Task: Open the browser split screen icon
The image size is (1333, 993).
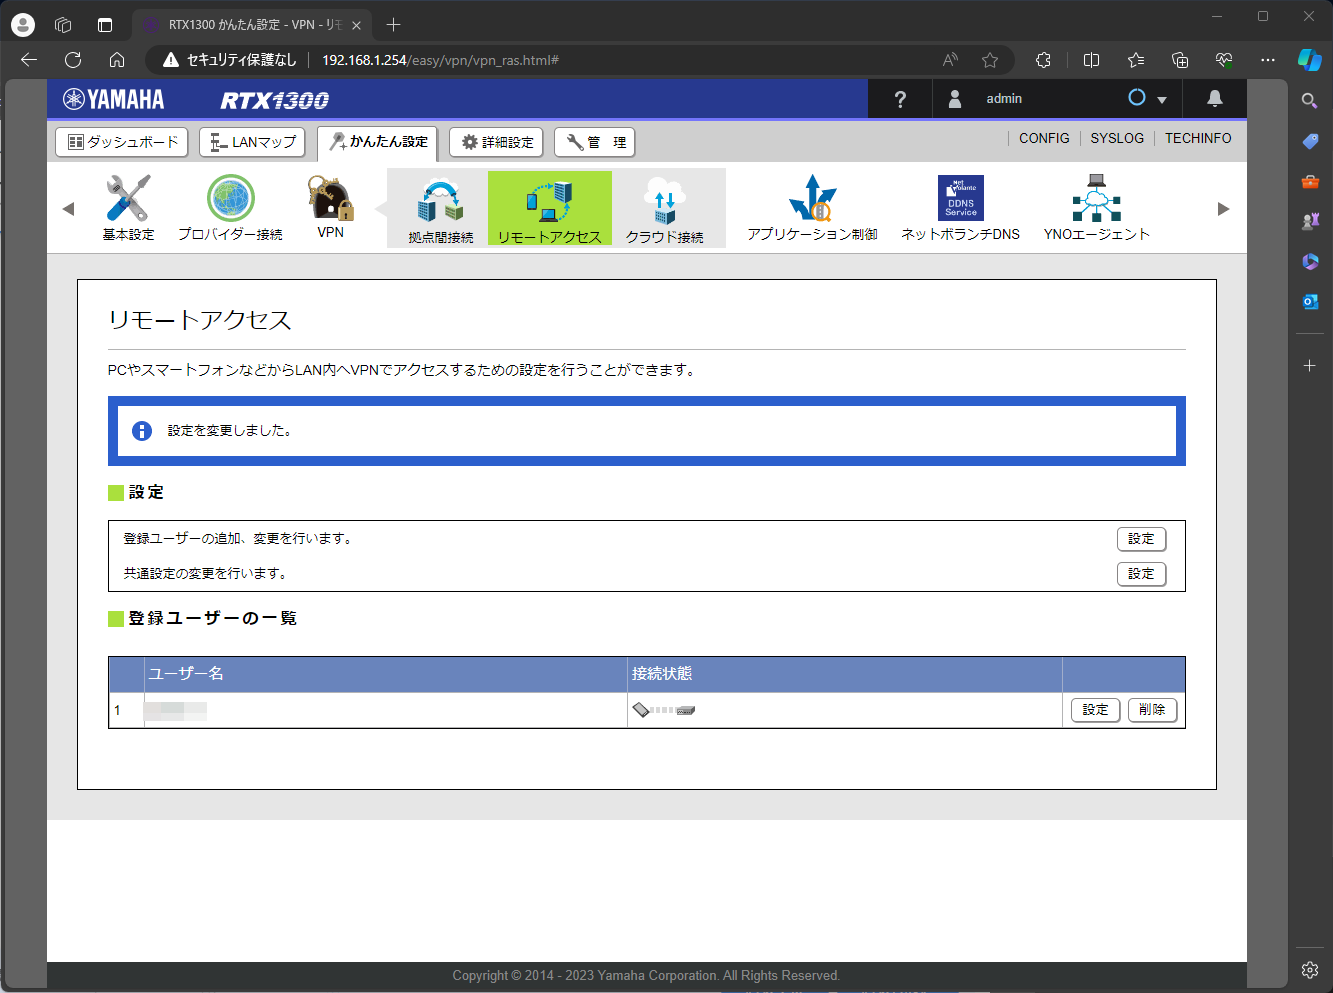Action: click(1091, 60)
